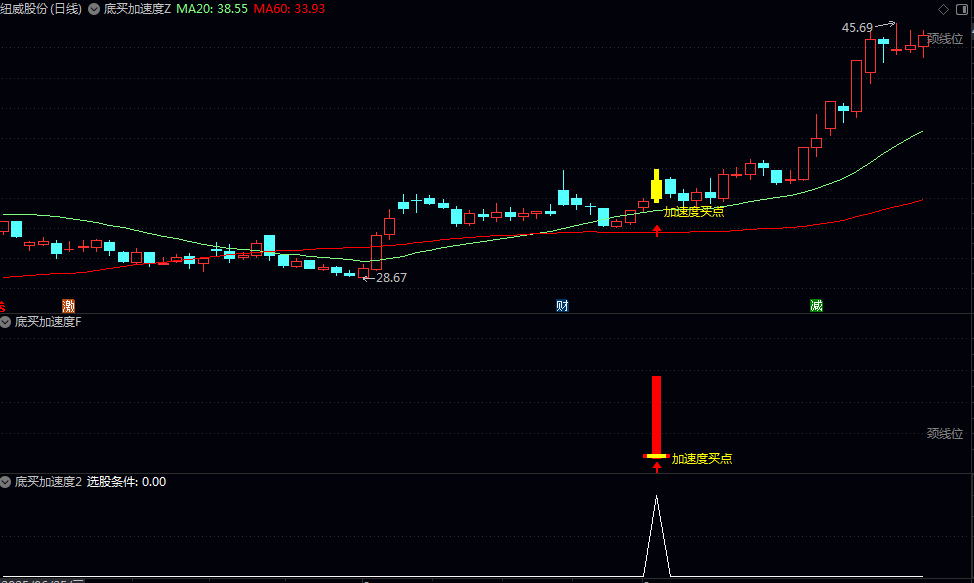Screen dimensions: 974x583
Task: Click the red signal bar in 底买加速度F
Action: coord(657,415)
